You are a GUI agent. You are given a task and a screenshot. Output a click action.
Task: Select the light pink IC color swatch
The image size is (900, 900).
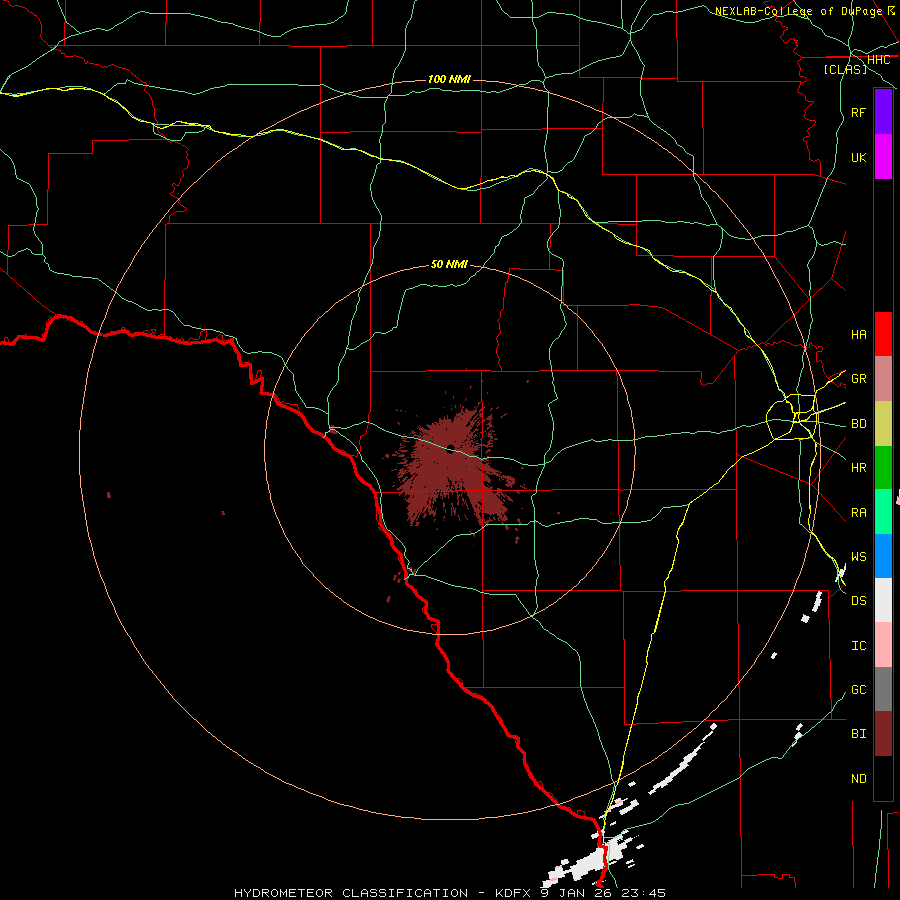883,645
